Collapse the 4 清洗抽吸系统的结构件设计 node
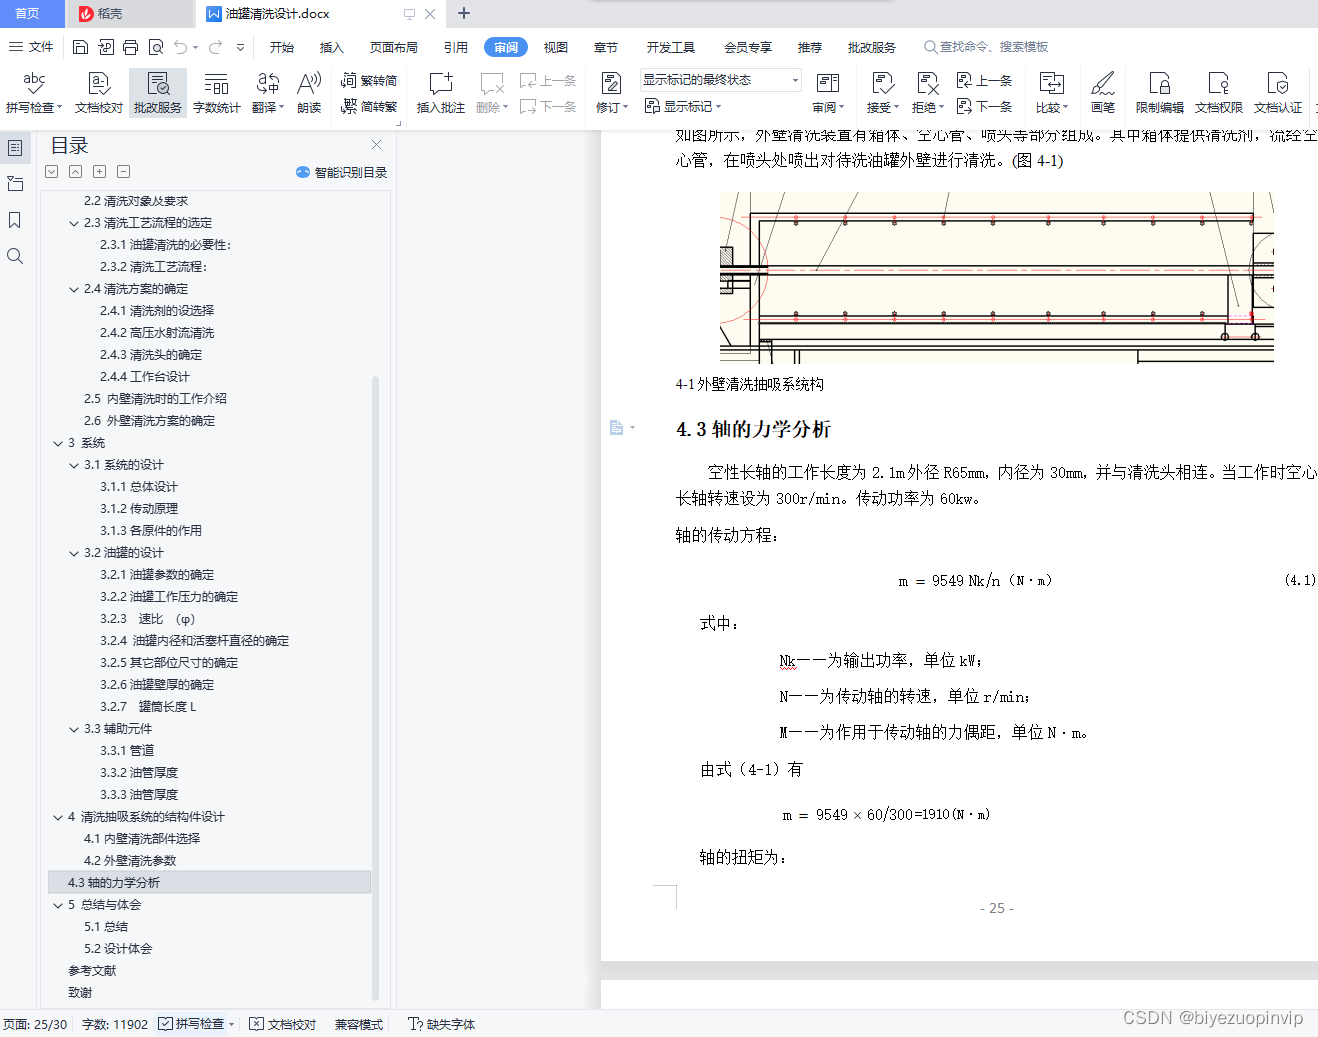Screen dimensions: 1318x1037 pyautogui.click(x=58, y=817)
